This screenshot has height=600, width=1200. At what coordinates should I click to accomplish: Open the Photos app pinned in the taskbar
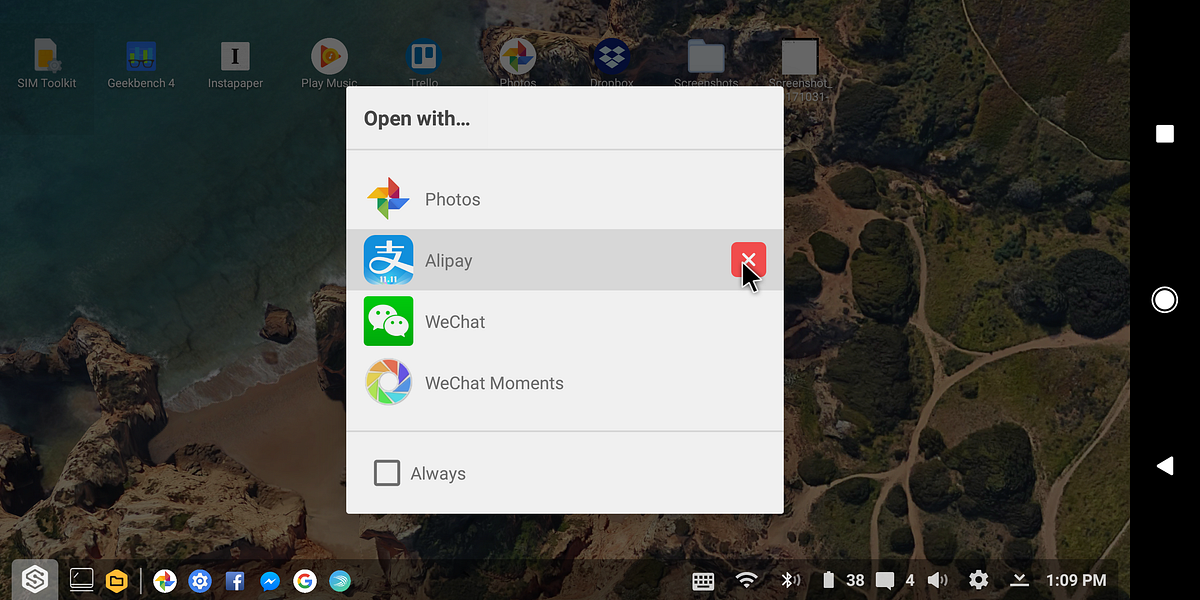(165, 580)
